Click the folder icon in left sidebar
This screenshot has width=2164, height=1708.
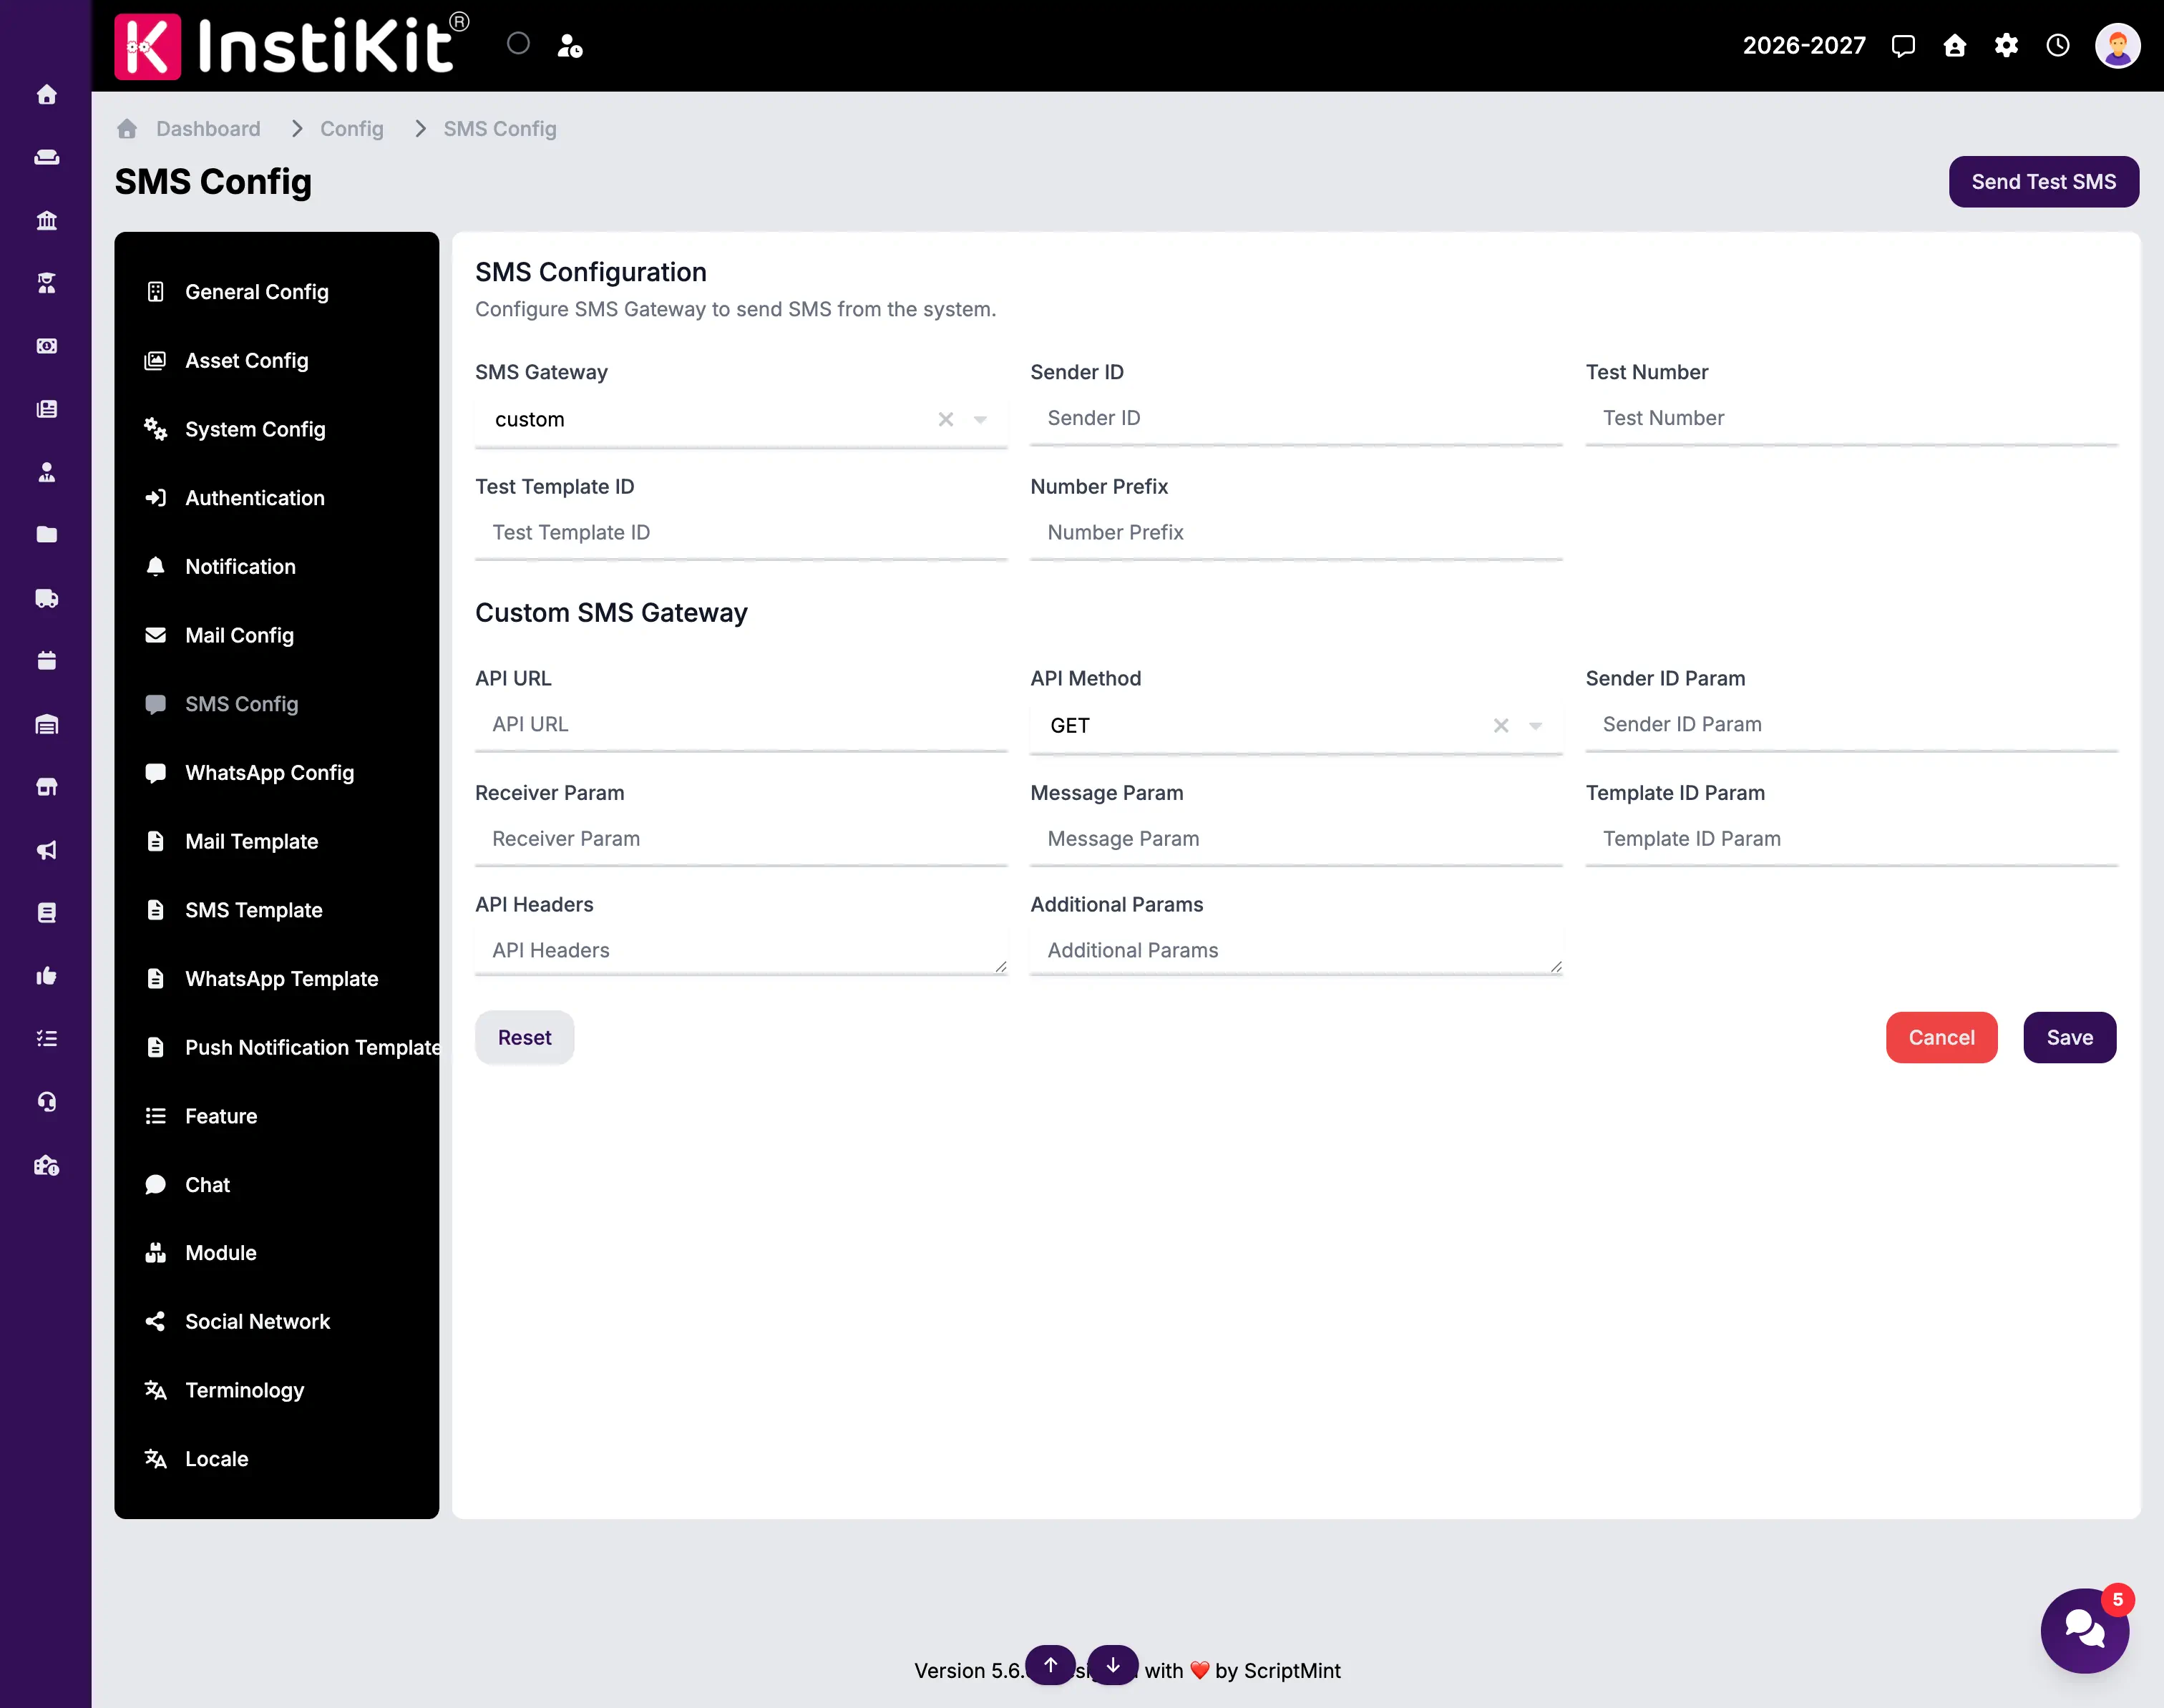click(x=46, y=535)
